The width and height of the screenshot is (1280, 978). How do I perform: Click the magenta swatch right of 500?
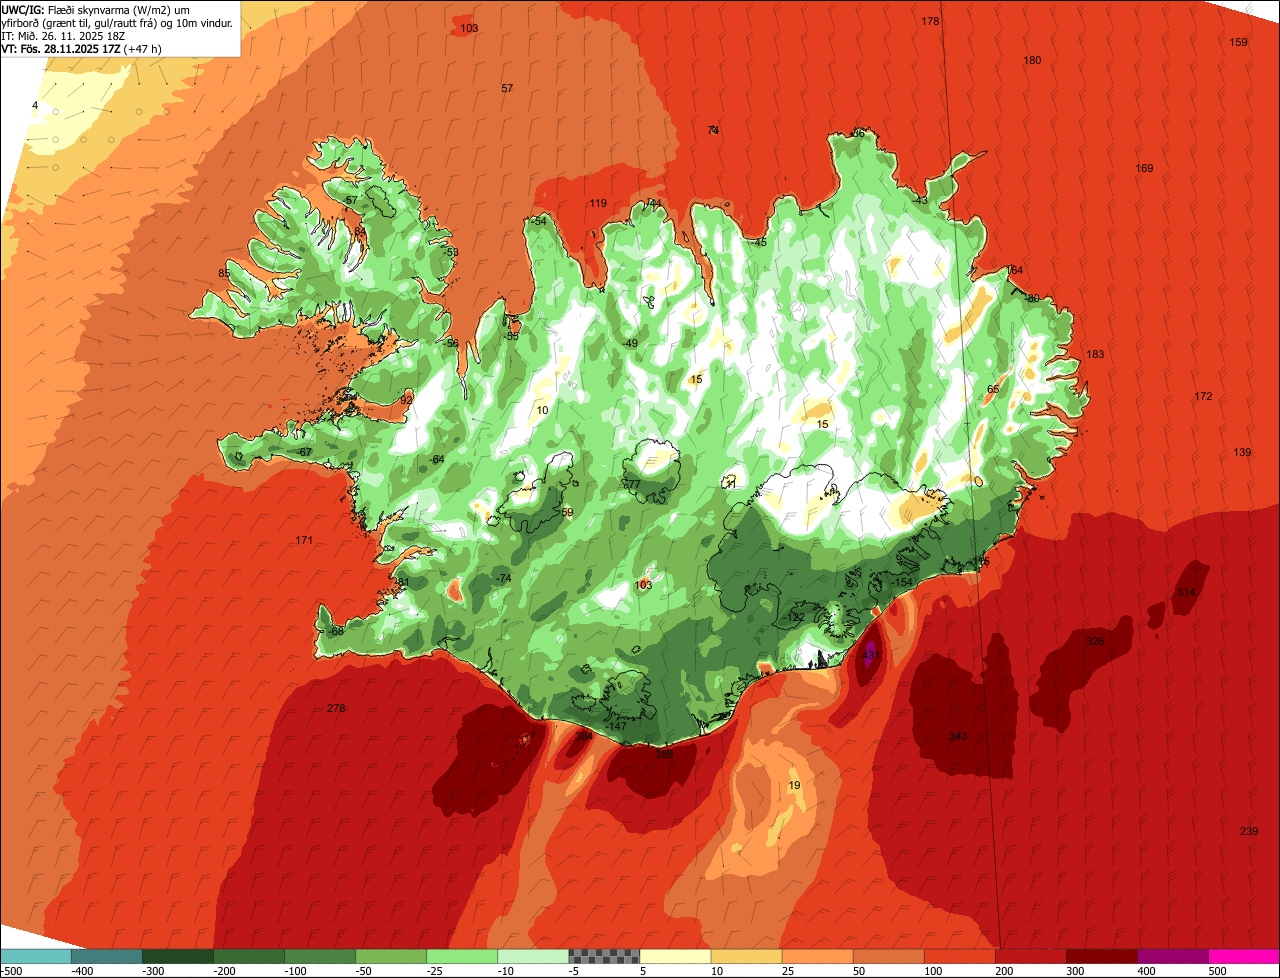click(1244, 956)
